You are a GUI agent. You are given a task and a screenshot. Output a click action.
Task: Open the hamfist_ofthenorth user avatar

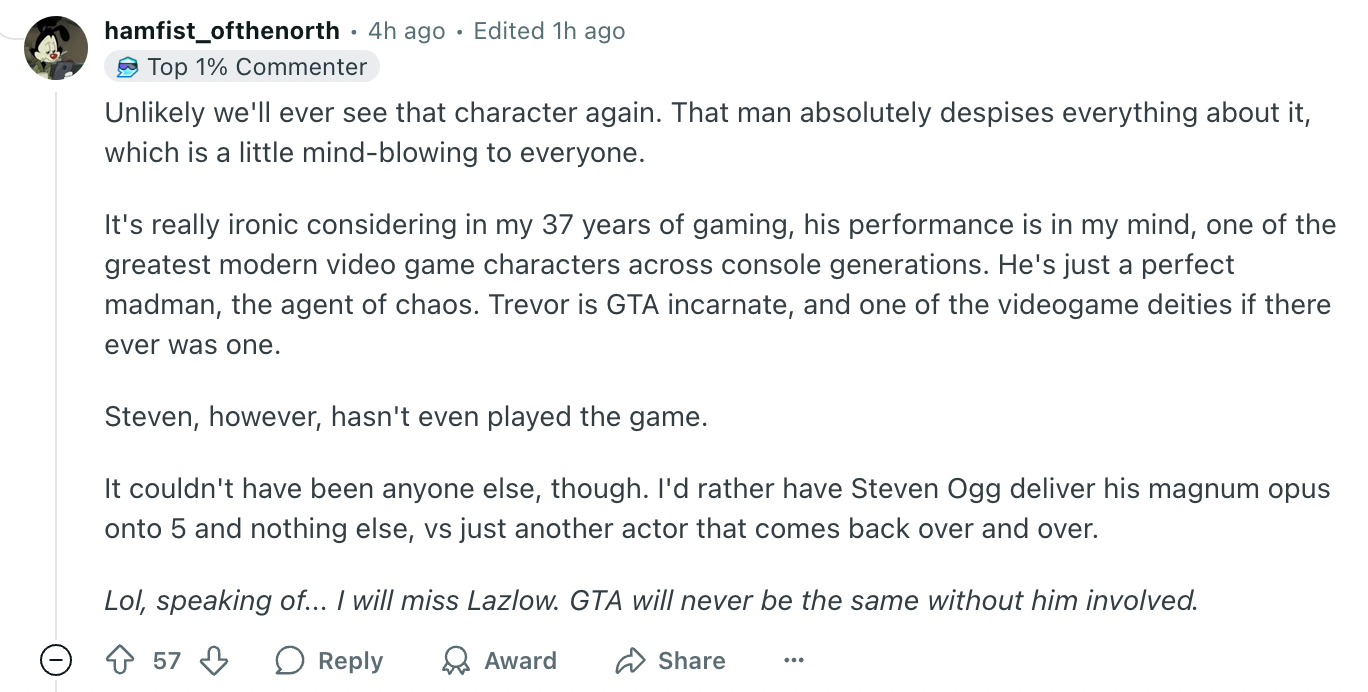pos(56,47)
